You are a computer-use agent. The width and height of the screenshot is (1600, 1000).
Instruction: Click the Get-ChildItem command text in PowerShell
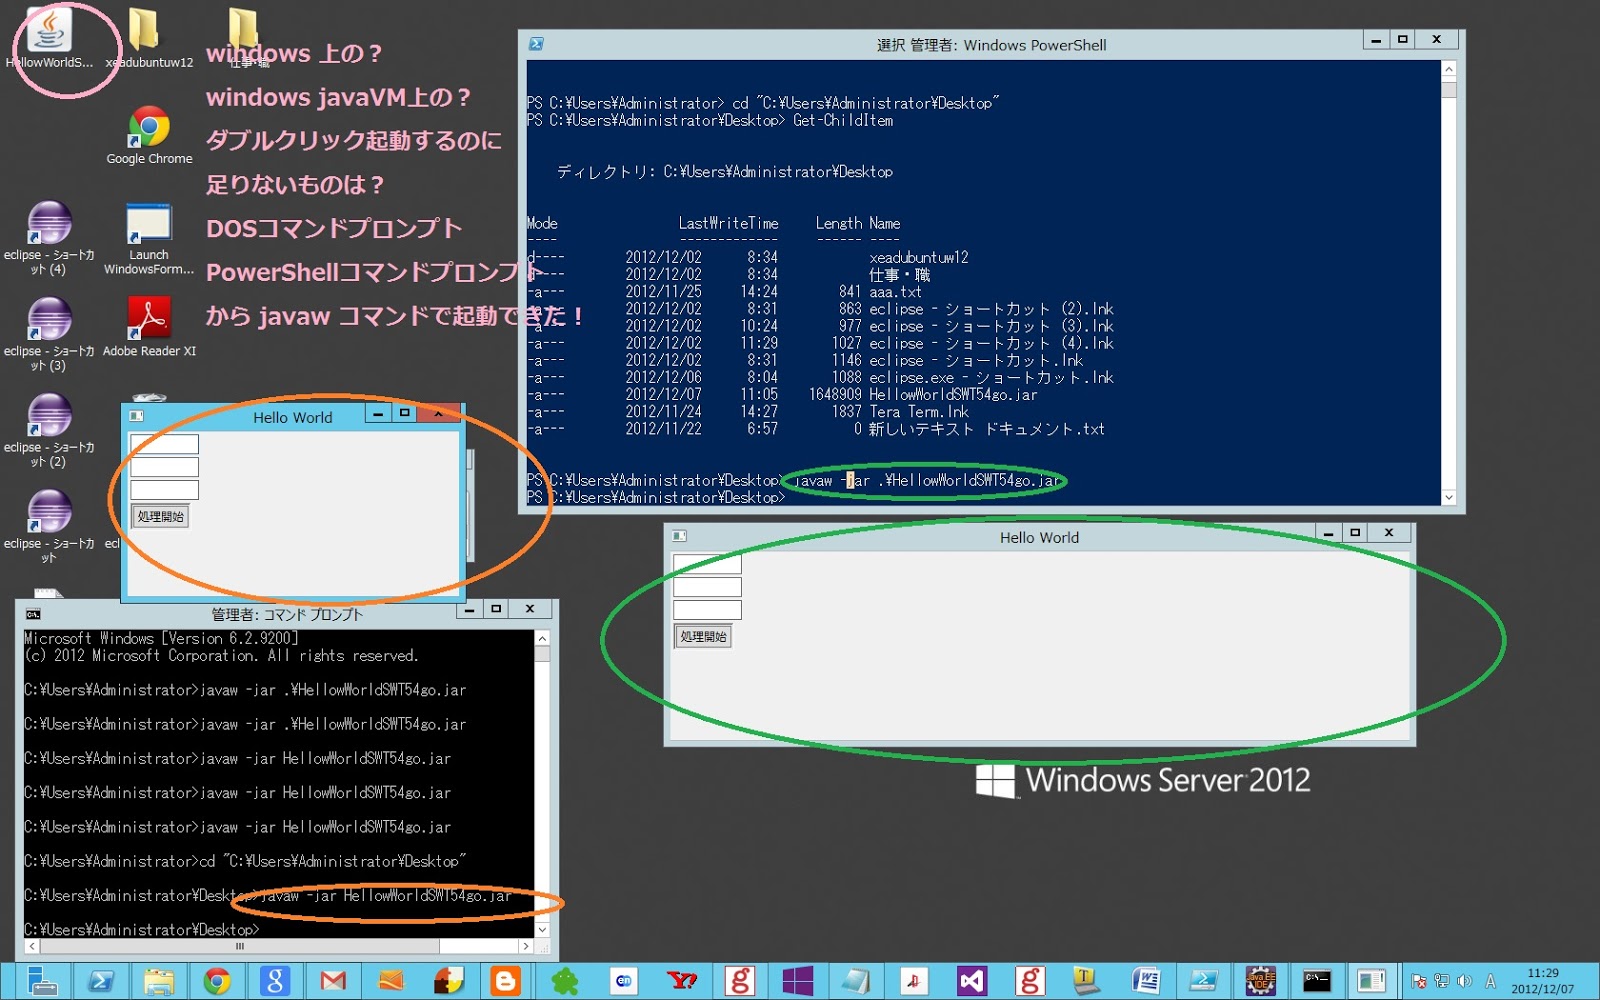tap(843, 120)
